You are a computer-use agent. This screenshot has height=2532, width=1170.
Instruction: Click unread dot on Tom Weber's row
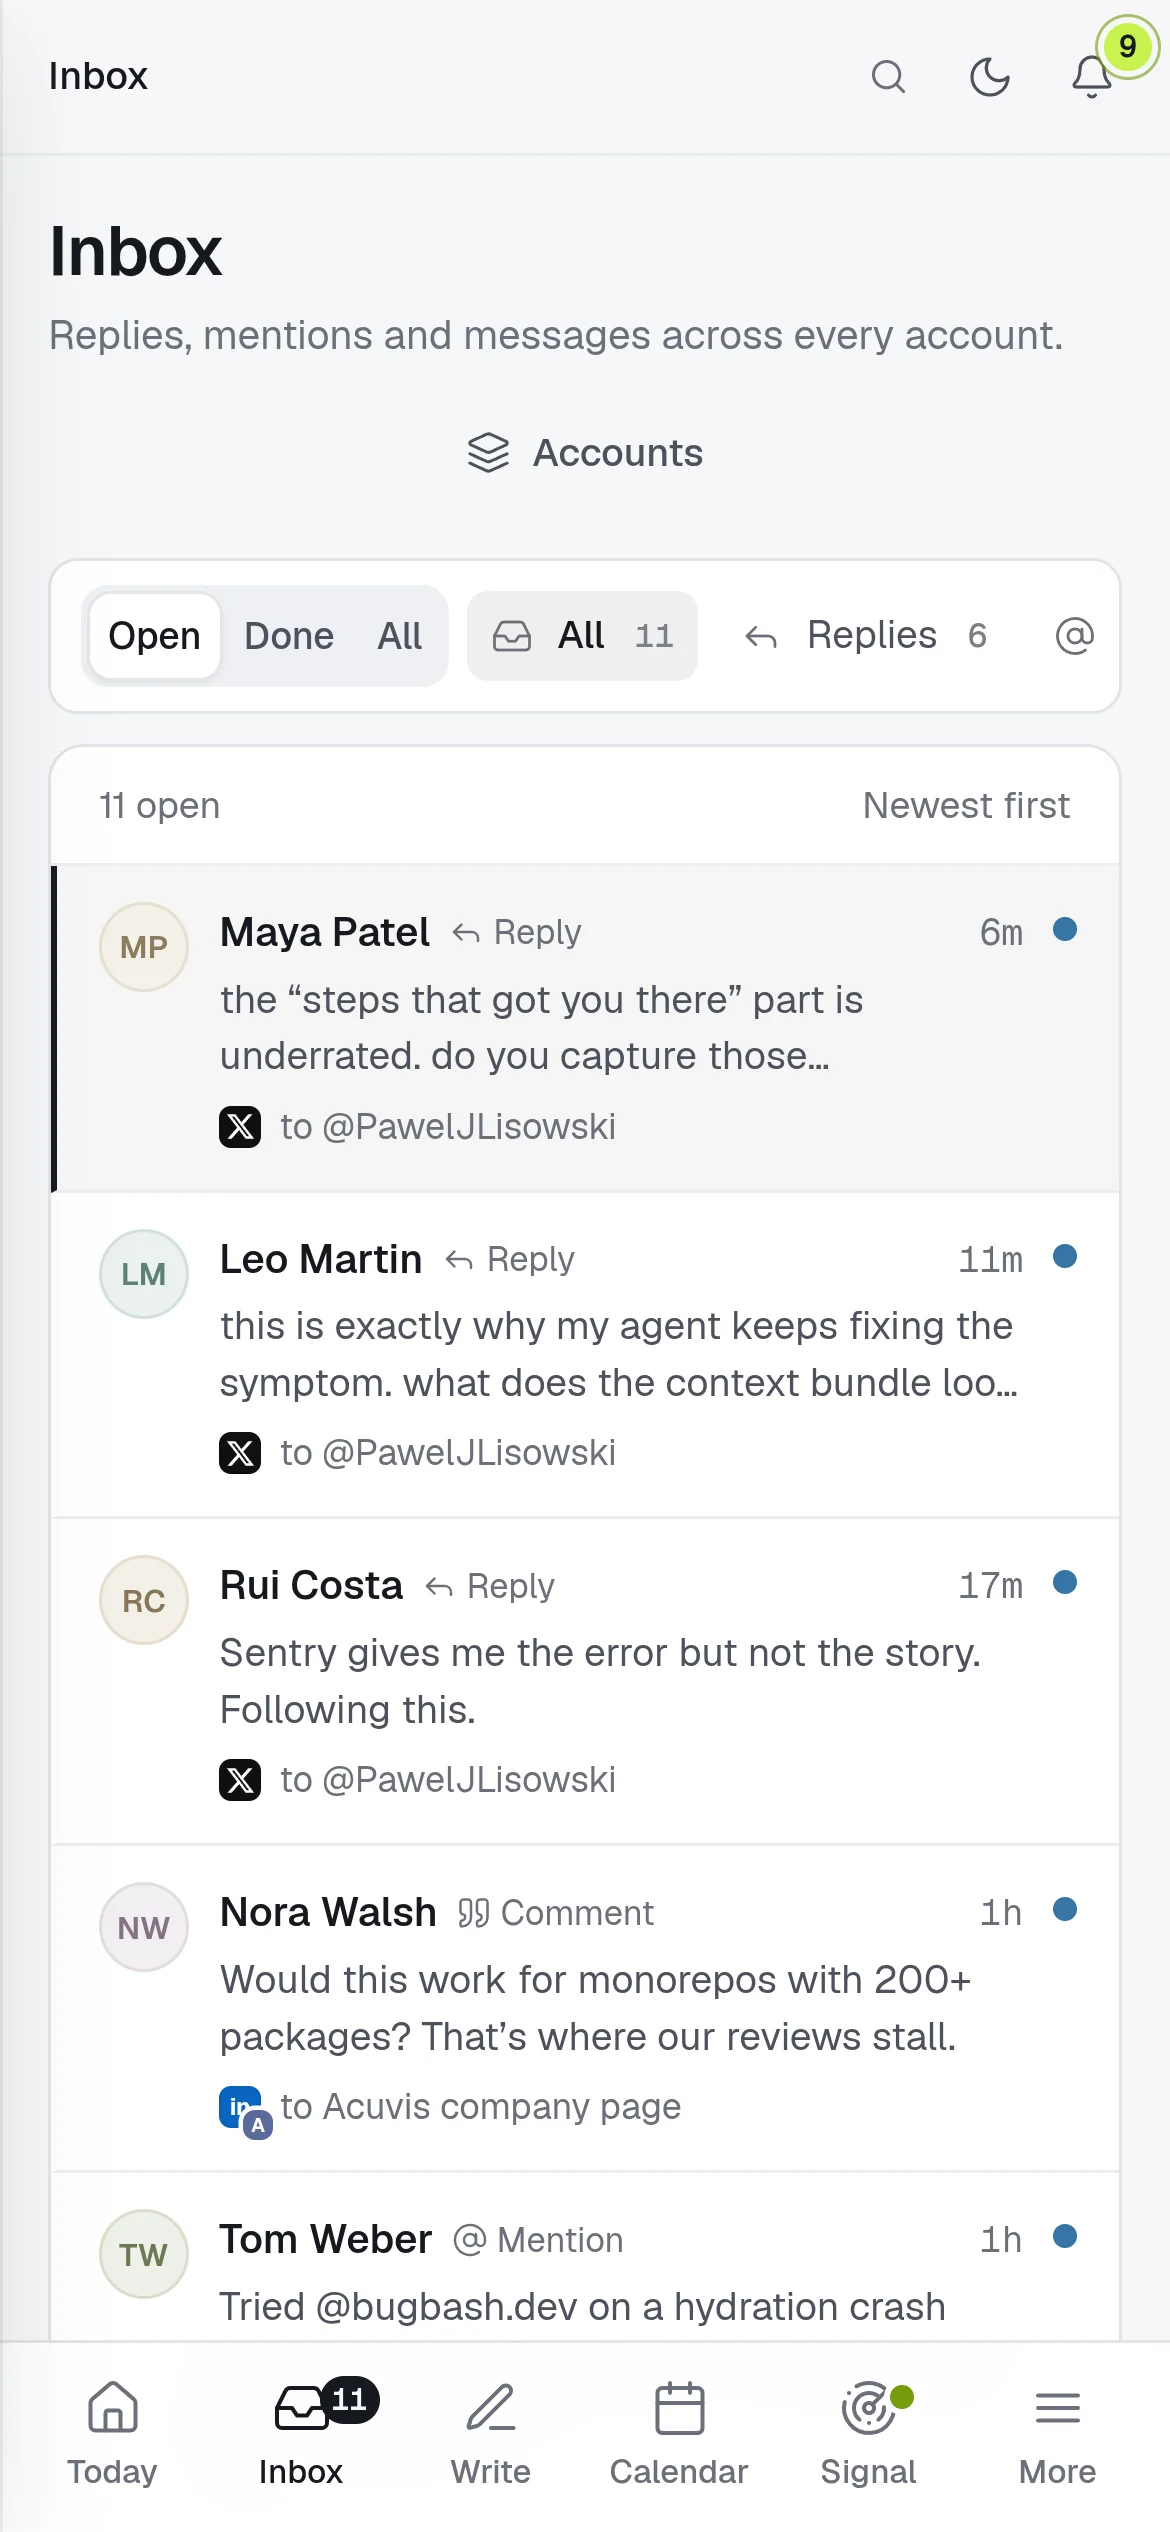1065,2236
